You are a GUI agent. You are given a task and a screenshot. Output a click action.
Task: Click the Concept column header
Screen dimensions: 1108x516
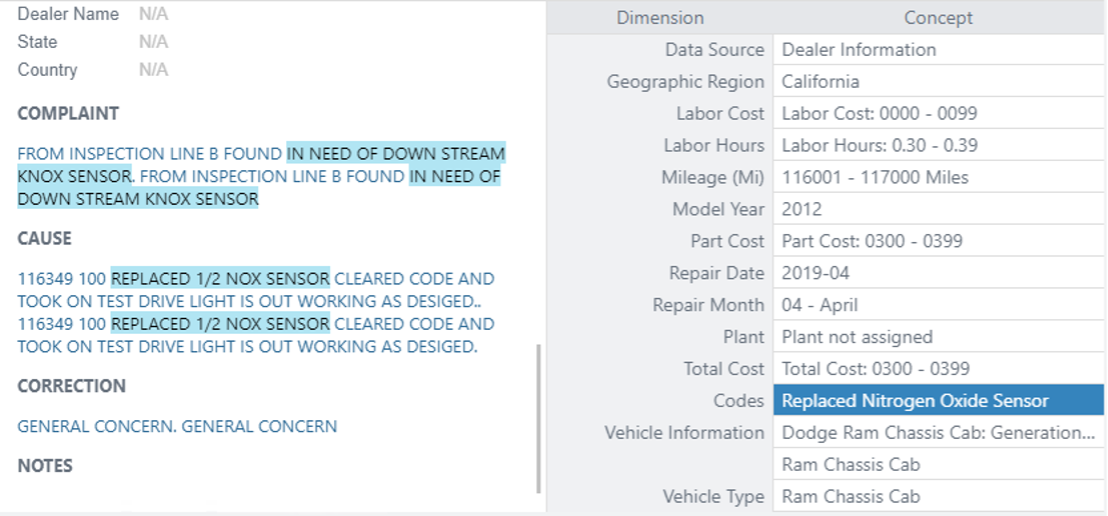pos(938,18)
